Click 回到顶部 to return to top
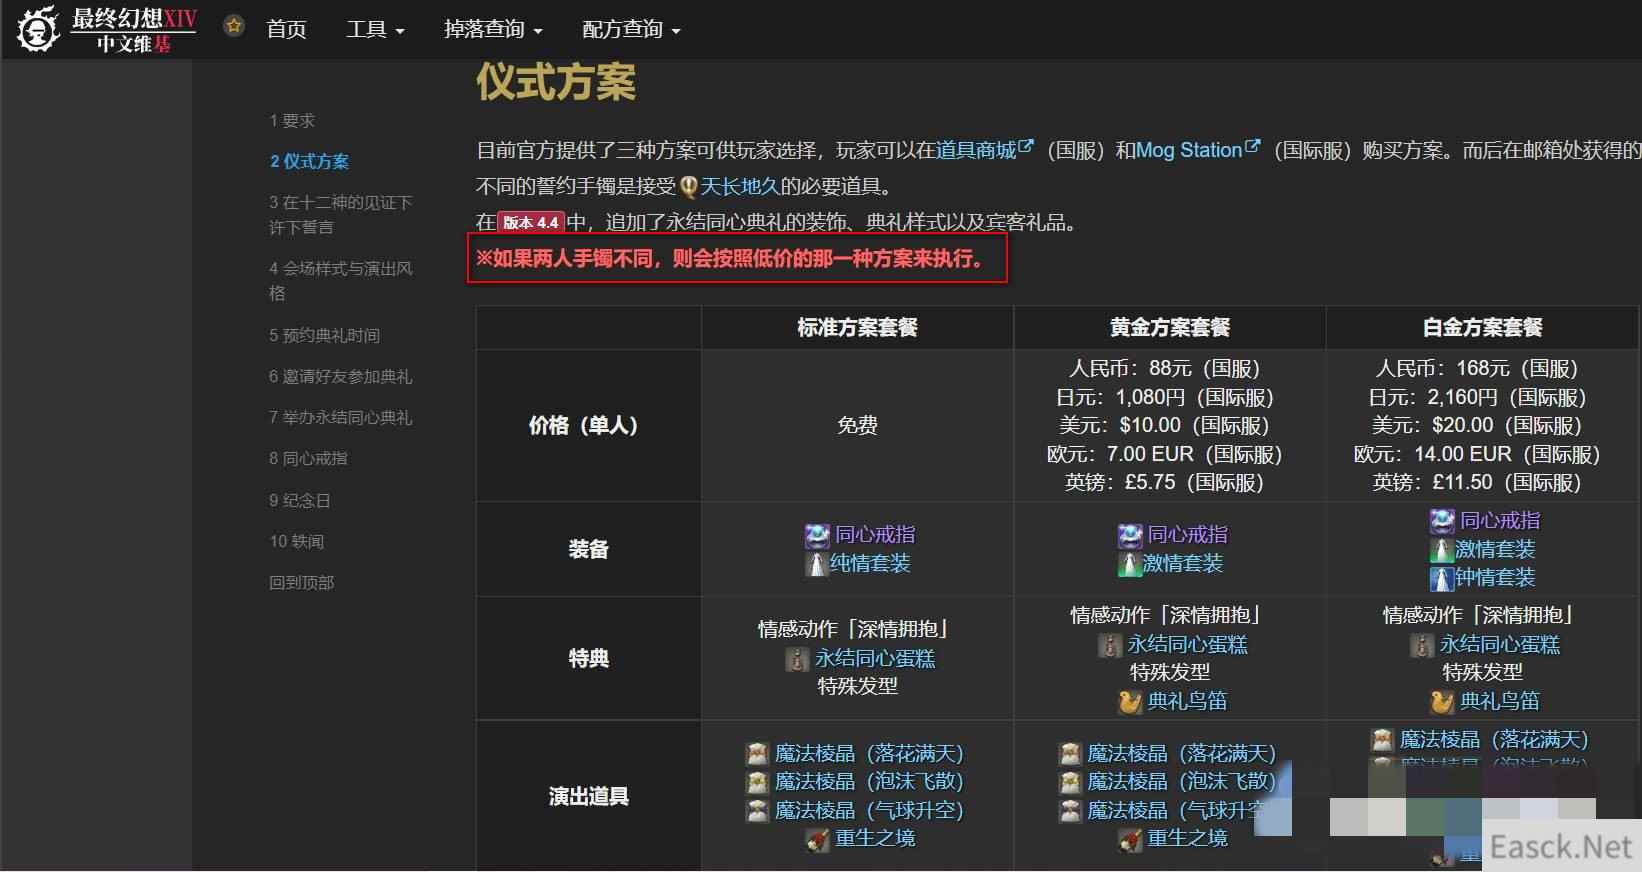Image resolution: width=1642 pixels, height=872 pixels. tap(301, 582)
